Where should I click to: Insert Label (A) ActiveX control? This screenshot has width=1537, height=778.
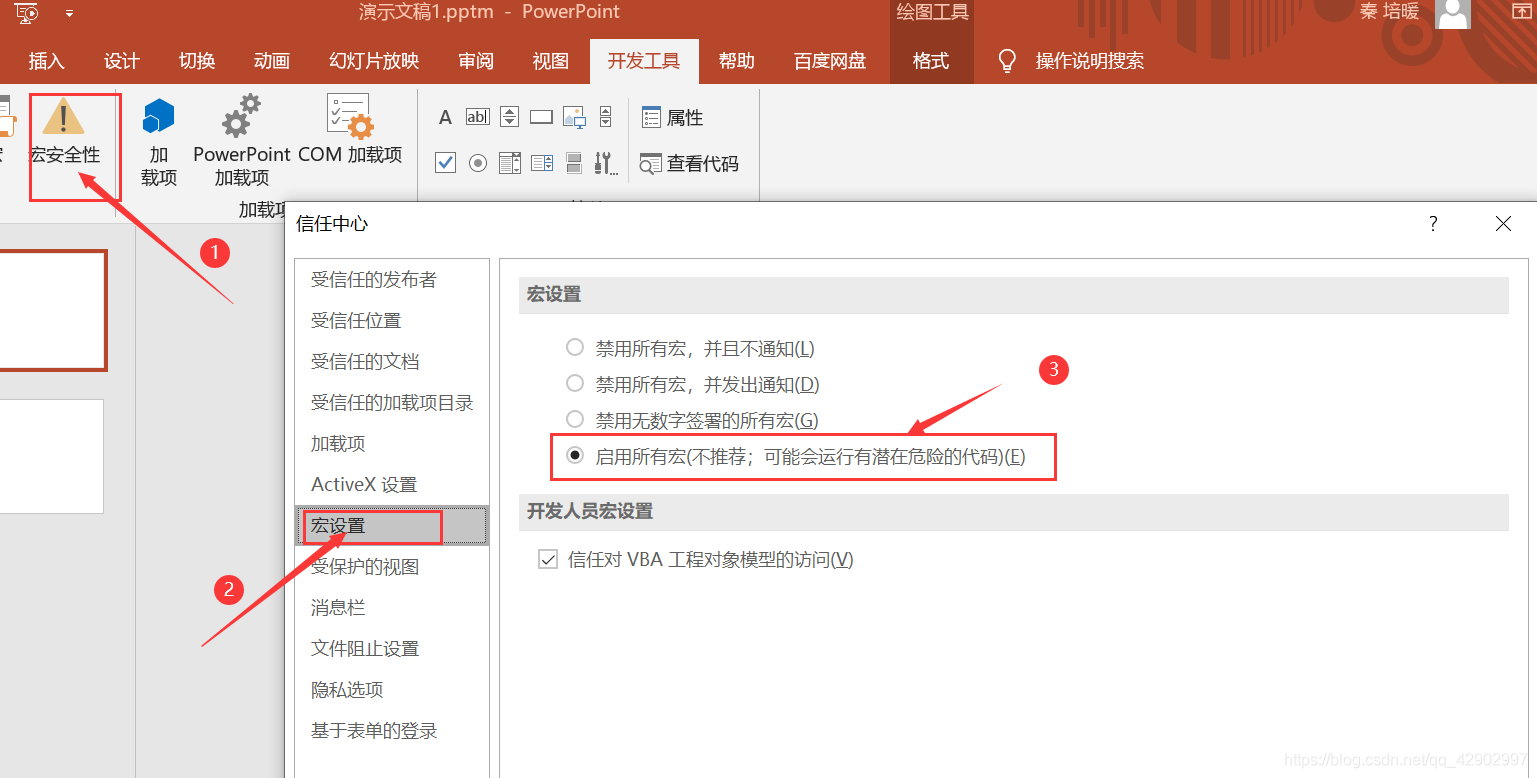[446, 118]
